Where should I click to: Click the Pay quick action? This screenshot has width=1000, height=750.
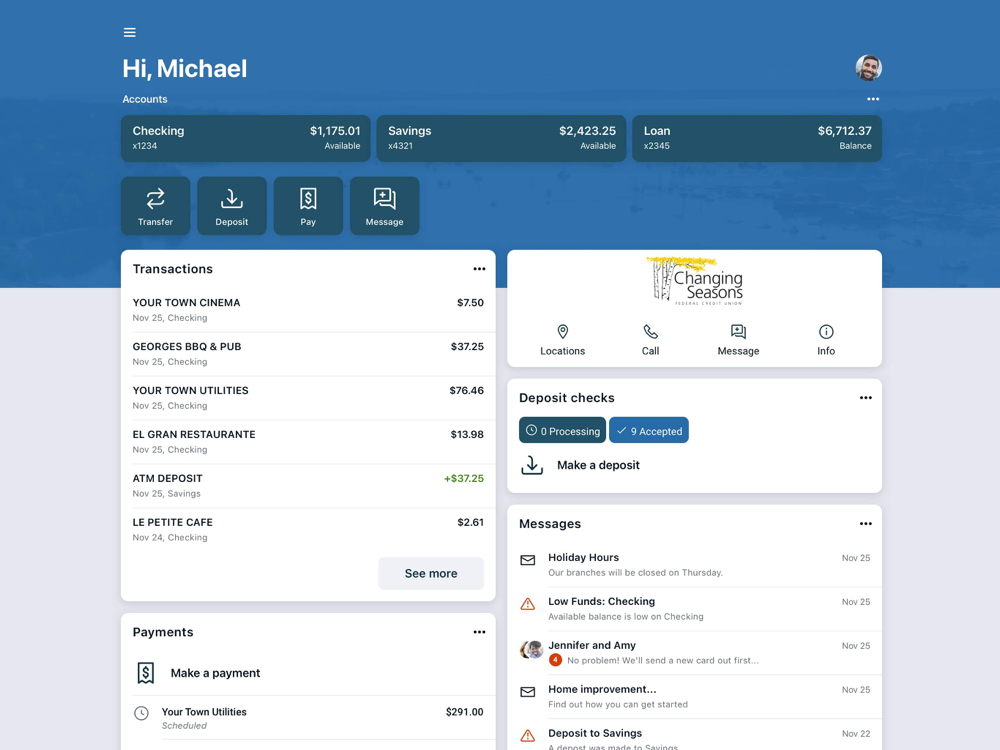[308, 206]
